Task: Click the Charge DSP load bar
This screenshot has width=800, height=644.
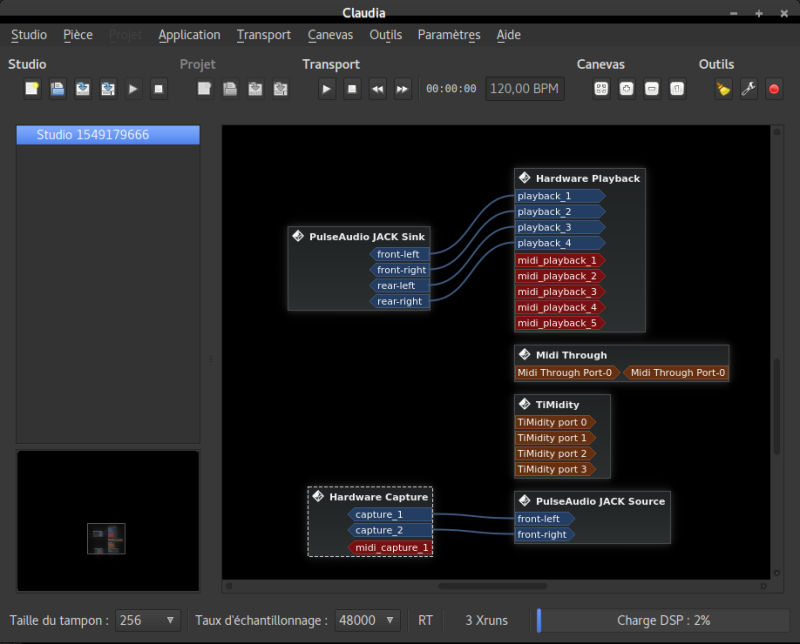Action: (663, 620)
